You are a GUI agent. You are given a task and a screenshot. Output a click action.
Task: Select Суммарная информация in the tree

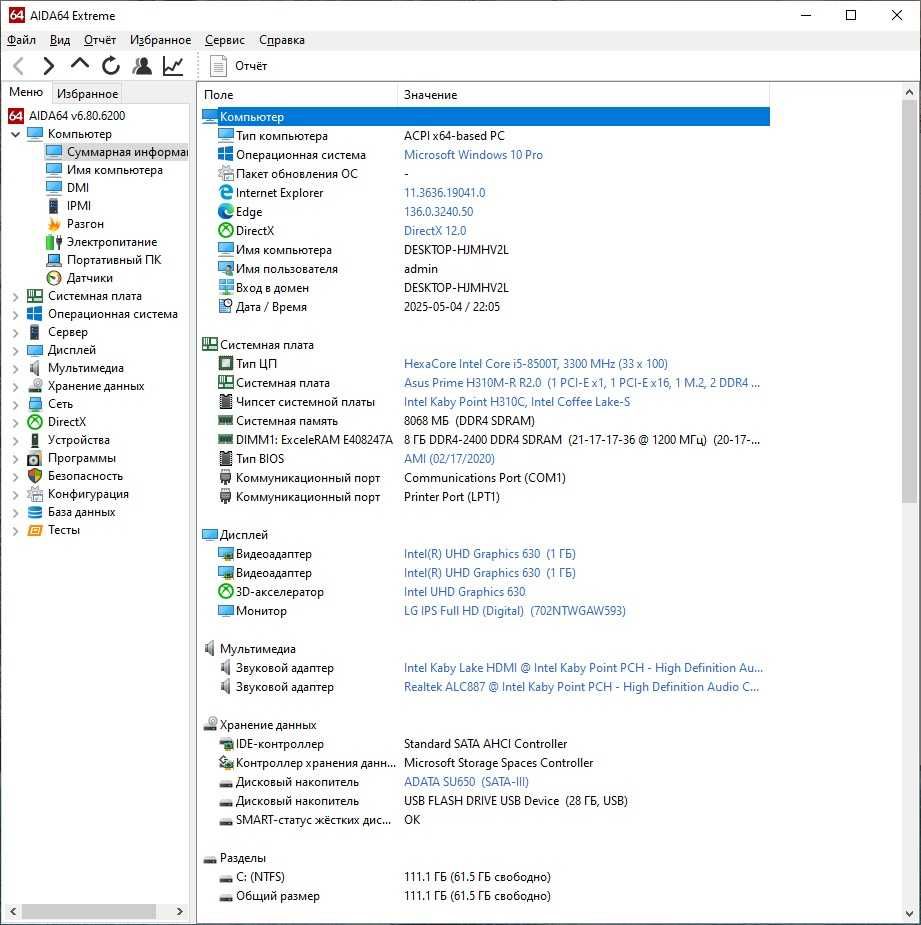(x=127, y=152)
